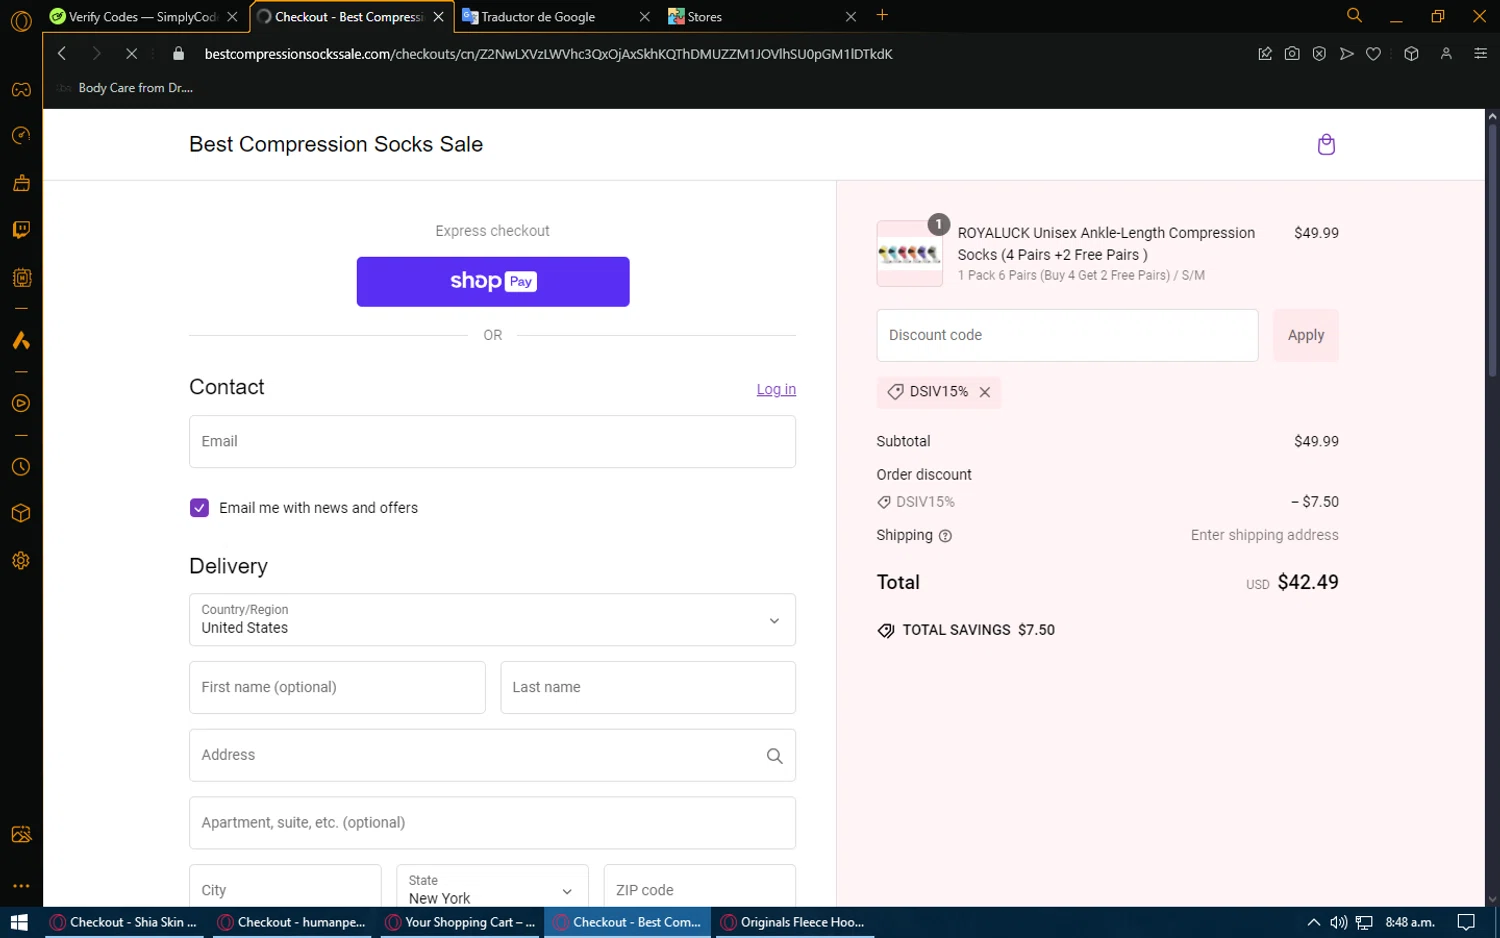
Task: Click Best Compression Socks Sale store title
Action: [336, 144]
